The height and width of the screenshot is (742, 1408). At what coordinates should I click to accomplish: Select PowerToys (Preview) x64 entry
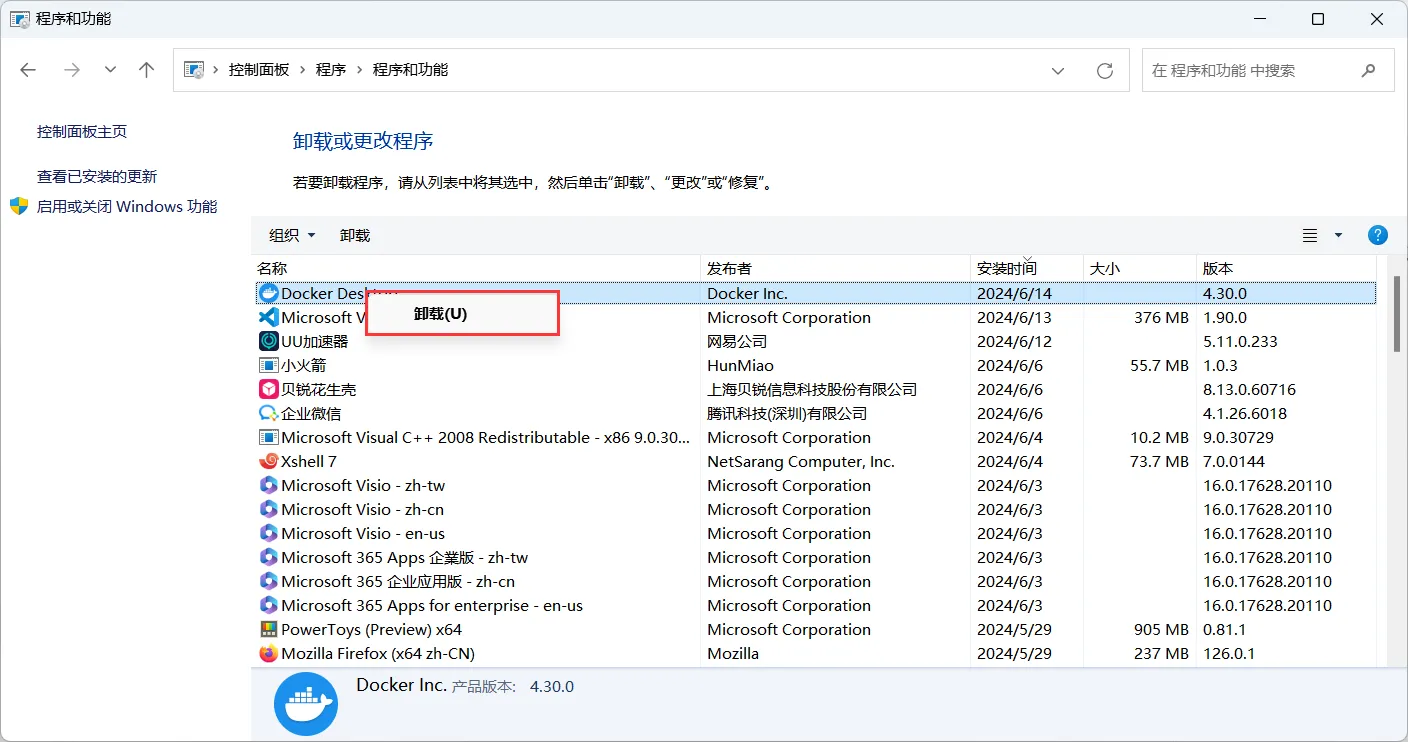tap(816, 629)
